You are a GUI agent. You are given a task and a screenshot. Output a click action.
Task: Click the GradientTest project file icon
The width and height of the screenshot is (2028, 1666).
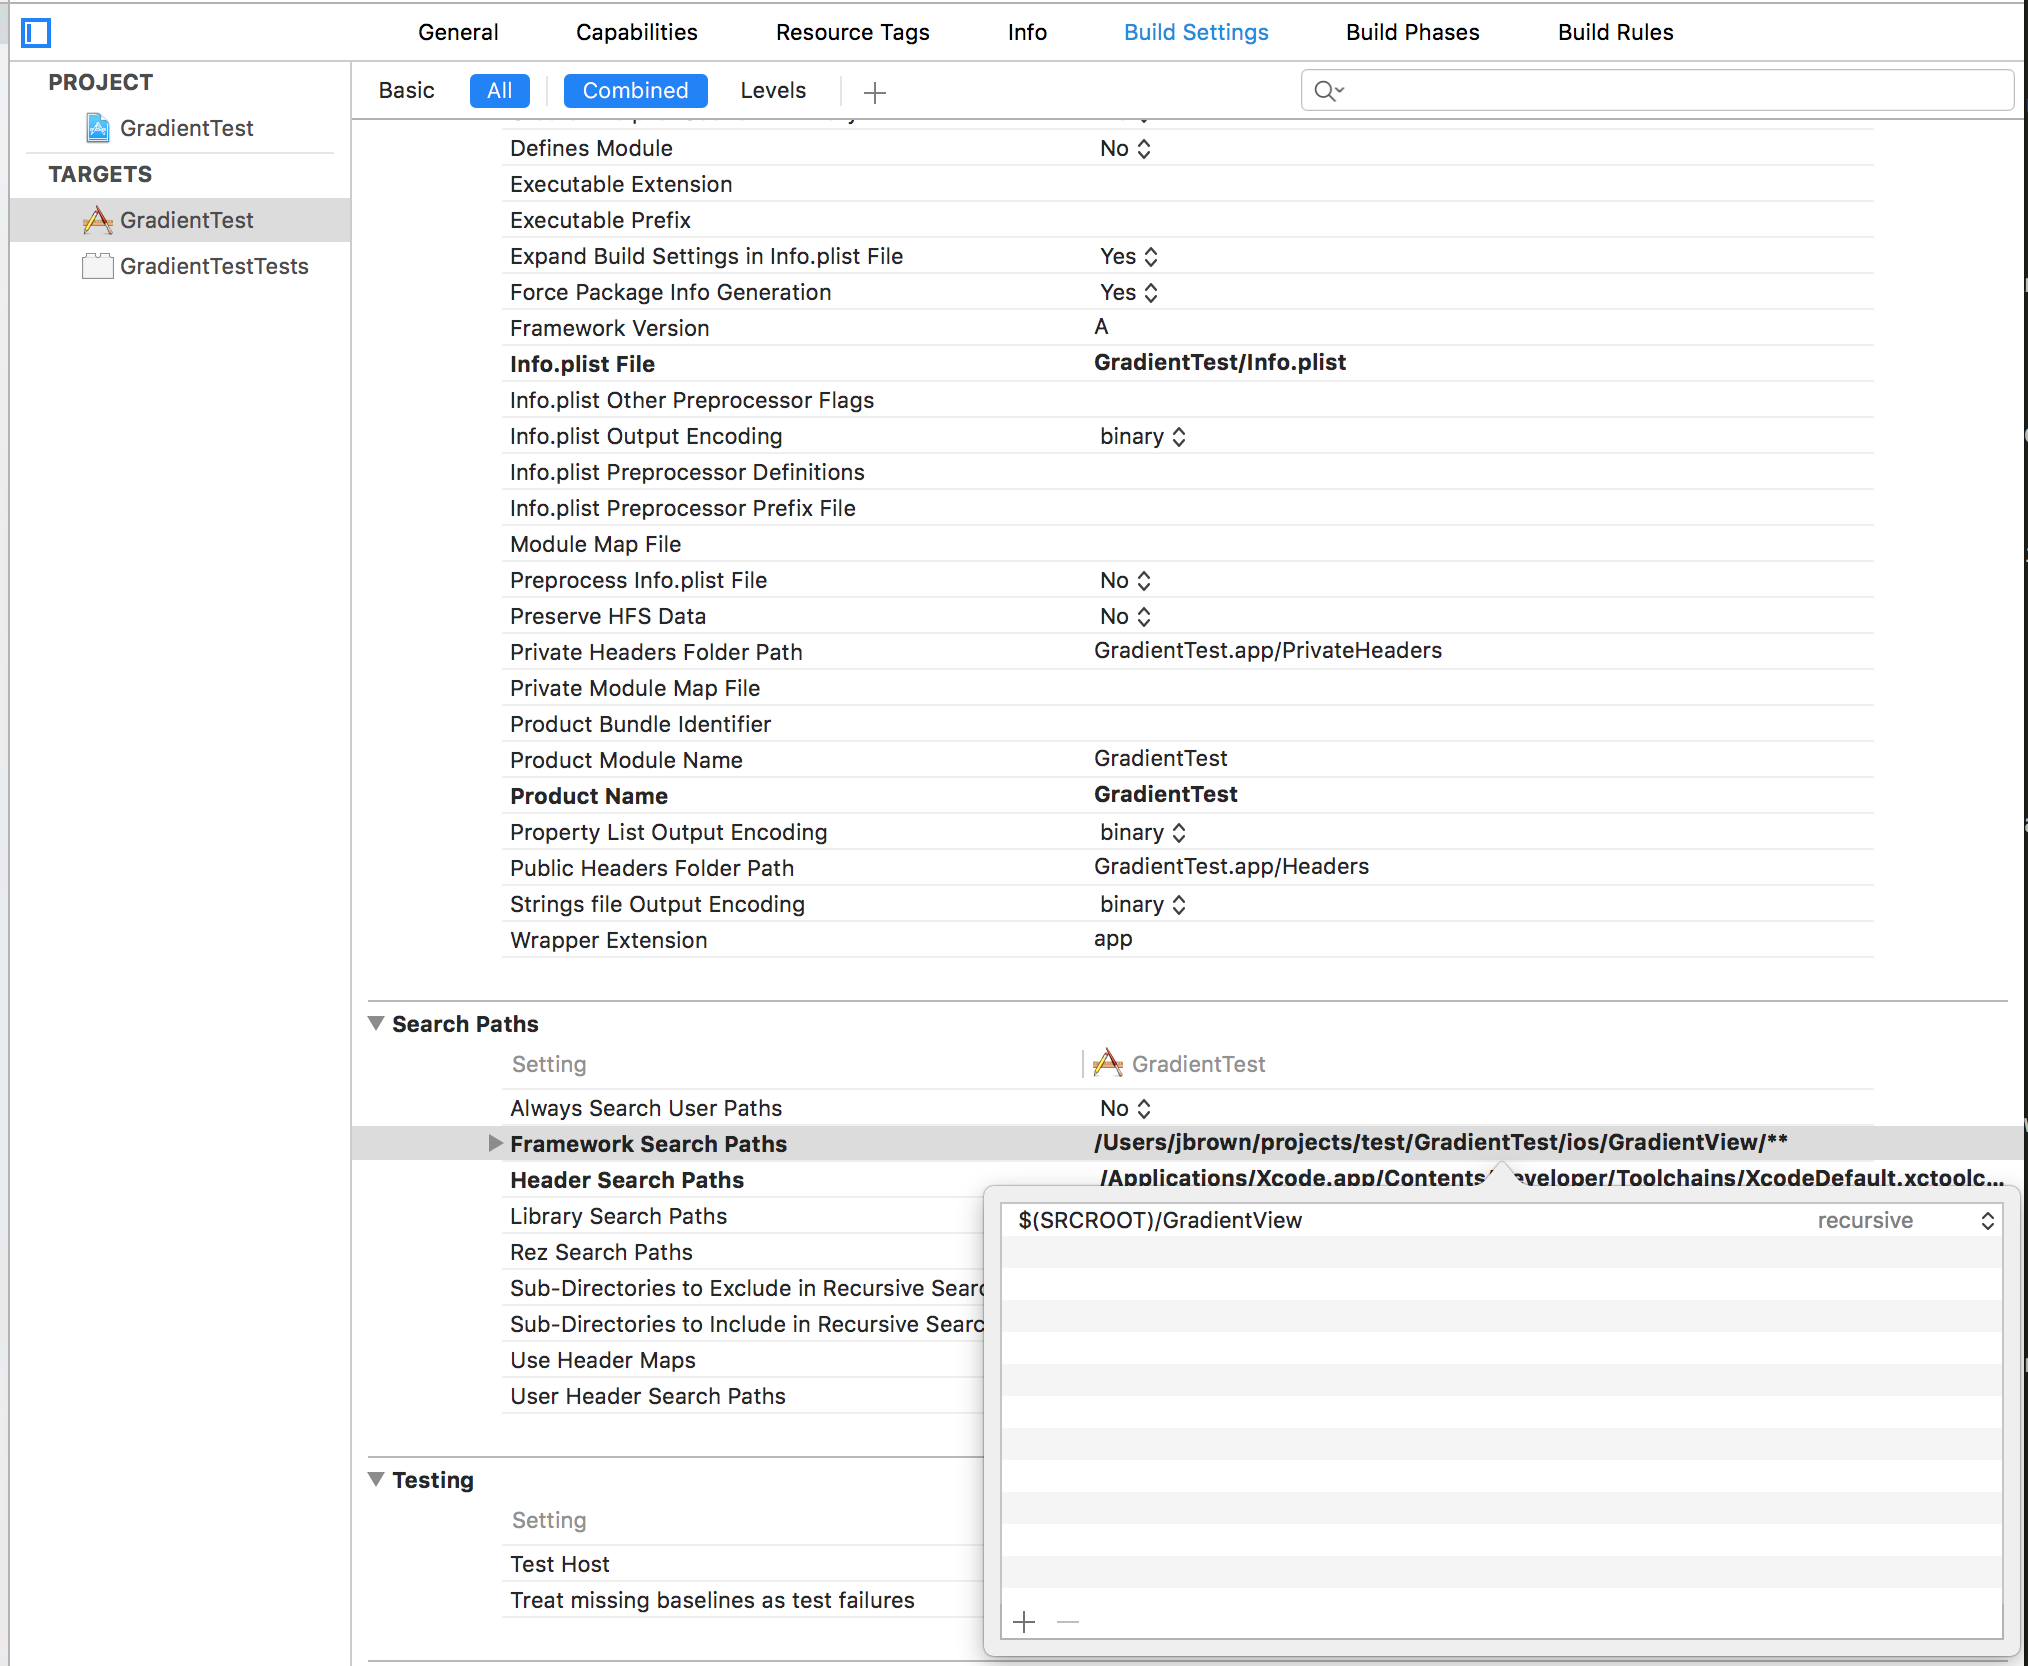98,128
